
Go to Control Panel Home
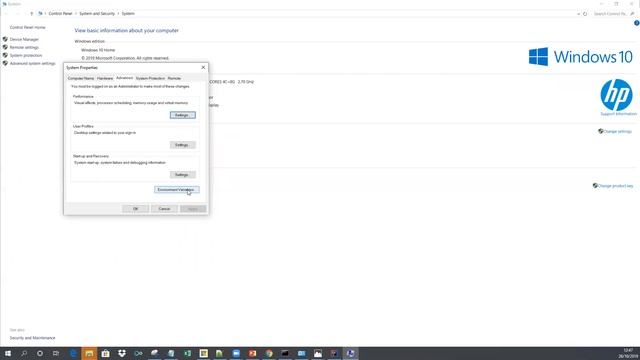(27, 27)
